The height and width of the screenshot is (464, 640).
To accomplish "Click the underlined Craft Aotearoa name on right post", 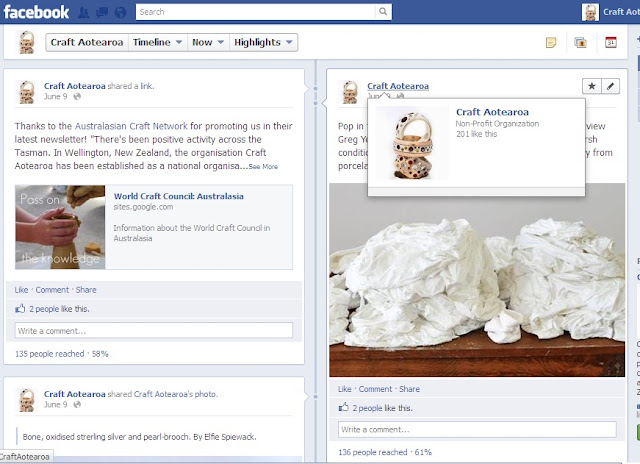I will [x=398, y=86].
